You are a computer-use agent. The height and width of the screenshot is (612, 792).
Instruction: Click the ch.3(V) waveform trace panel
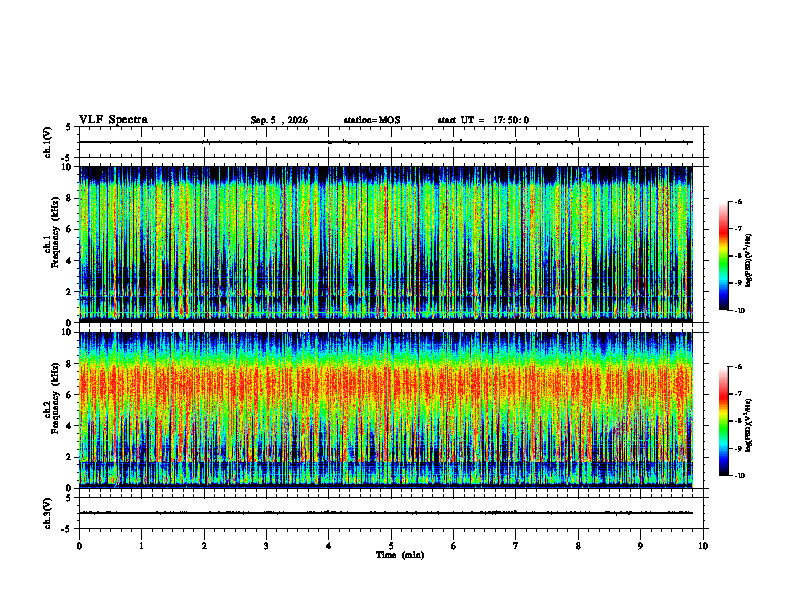391,513
